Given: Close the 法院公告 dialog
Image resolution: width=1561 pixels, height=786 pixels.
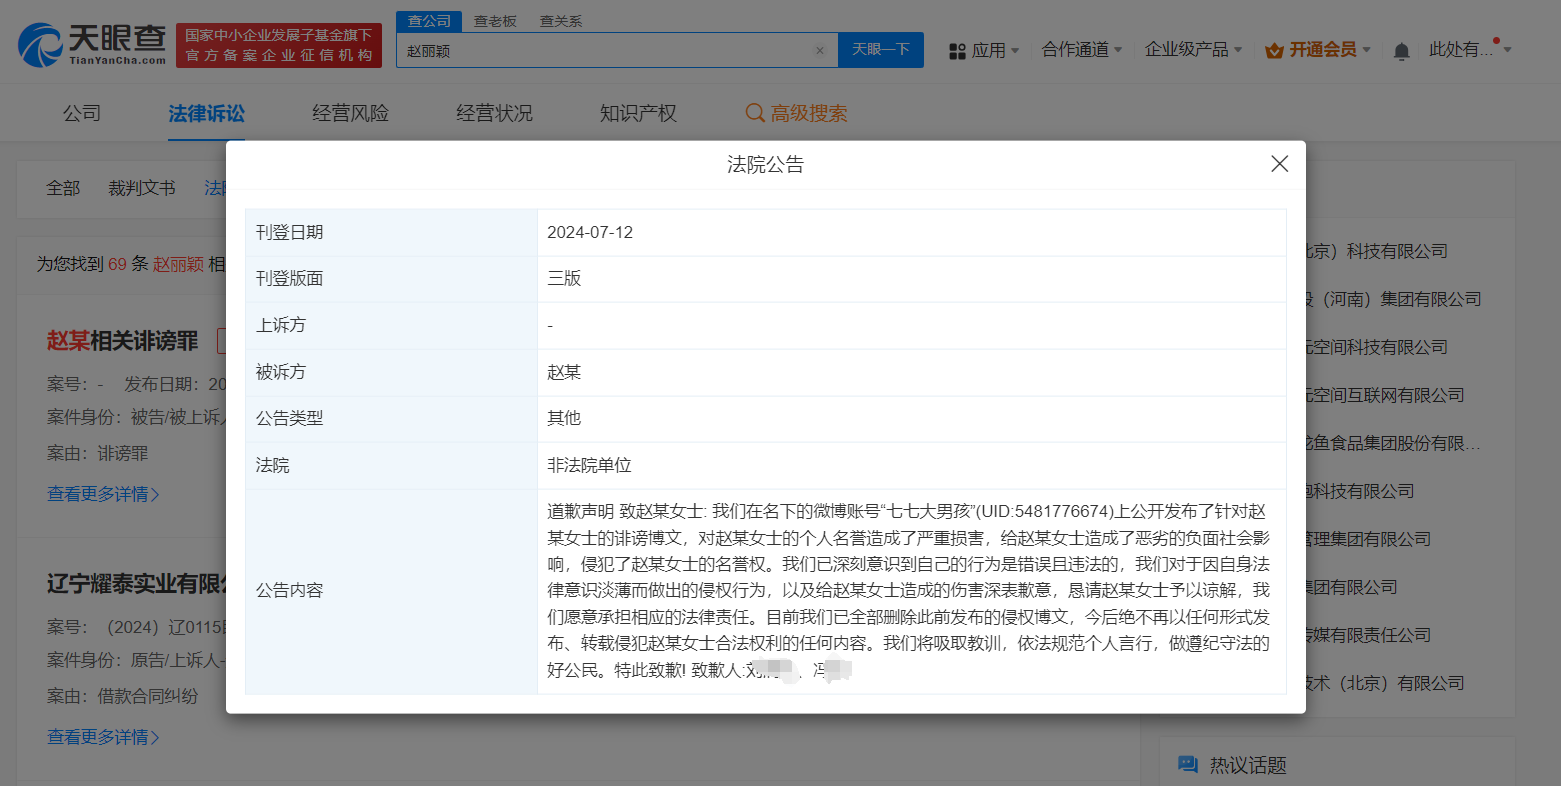Looking at the screenshot, I should pyautogui.click(x=1279, y=163).
